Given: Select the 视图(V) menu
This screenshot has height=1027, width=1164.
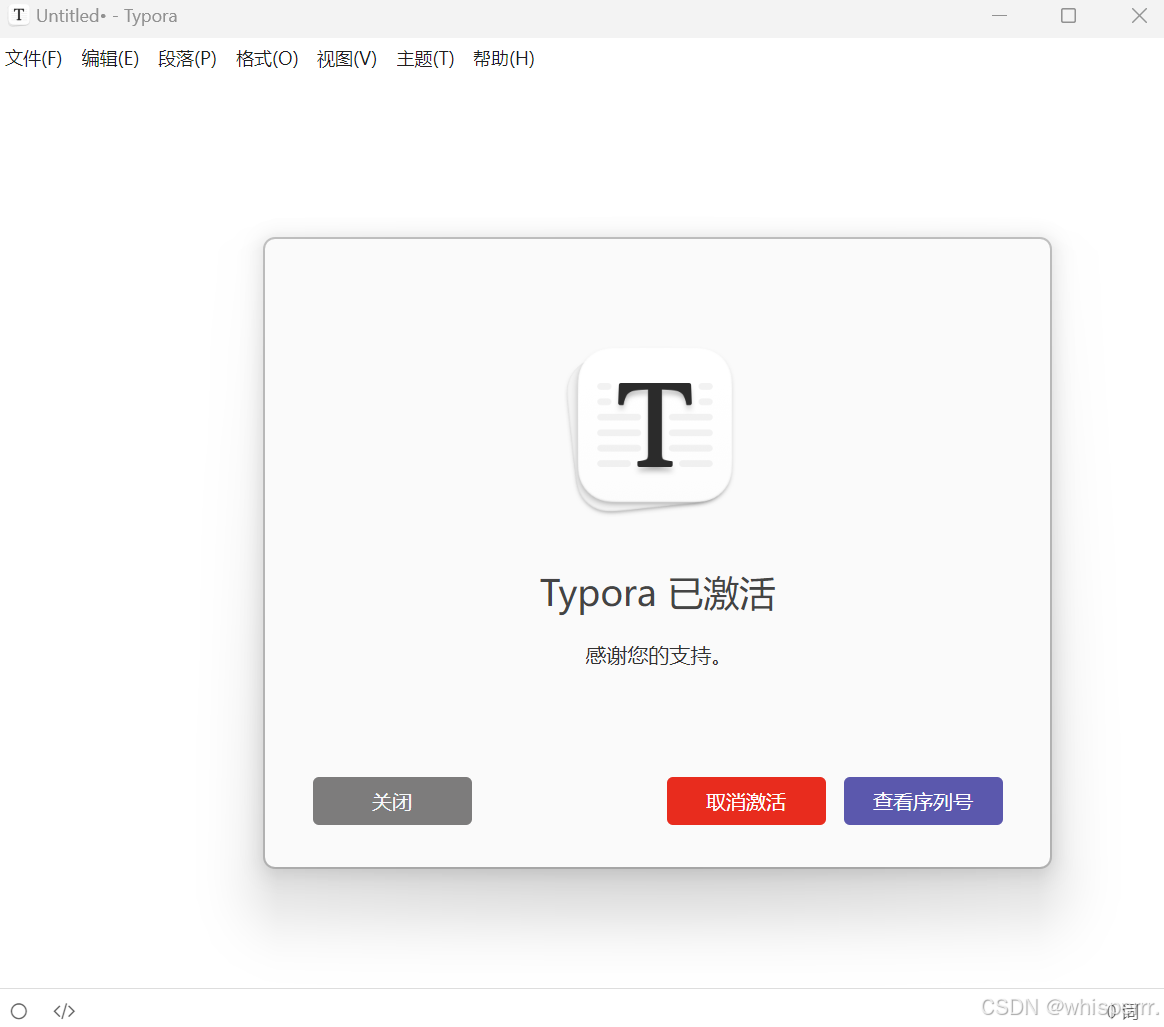Looking at the screenshot, I should (347, 59).
